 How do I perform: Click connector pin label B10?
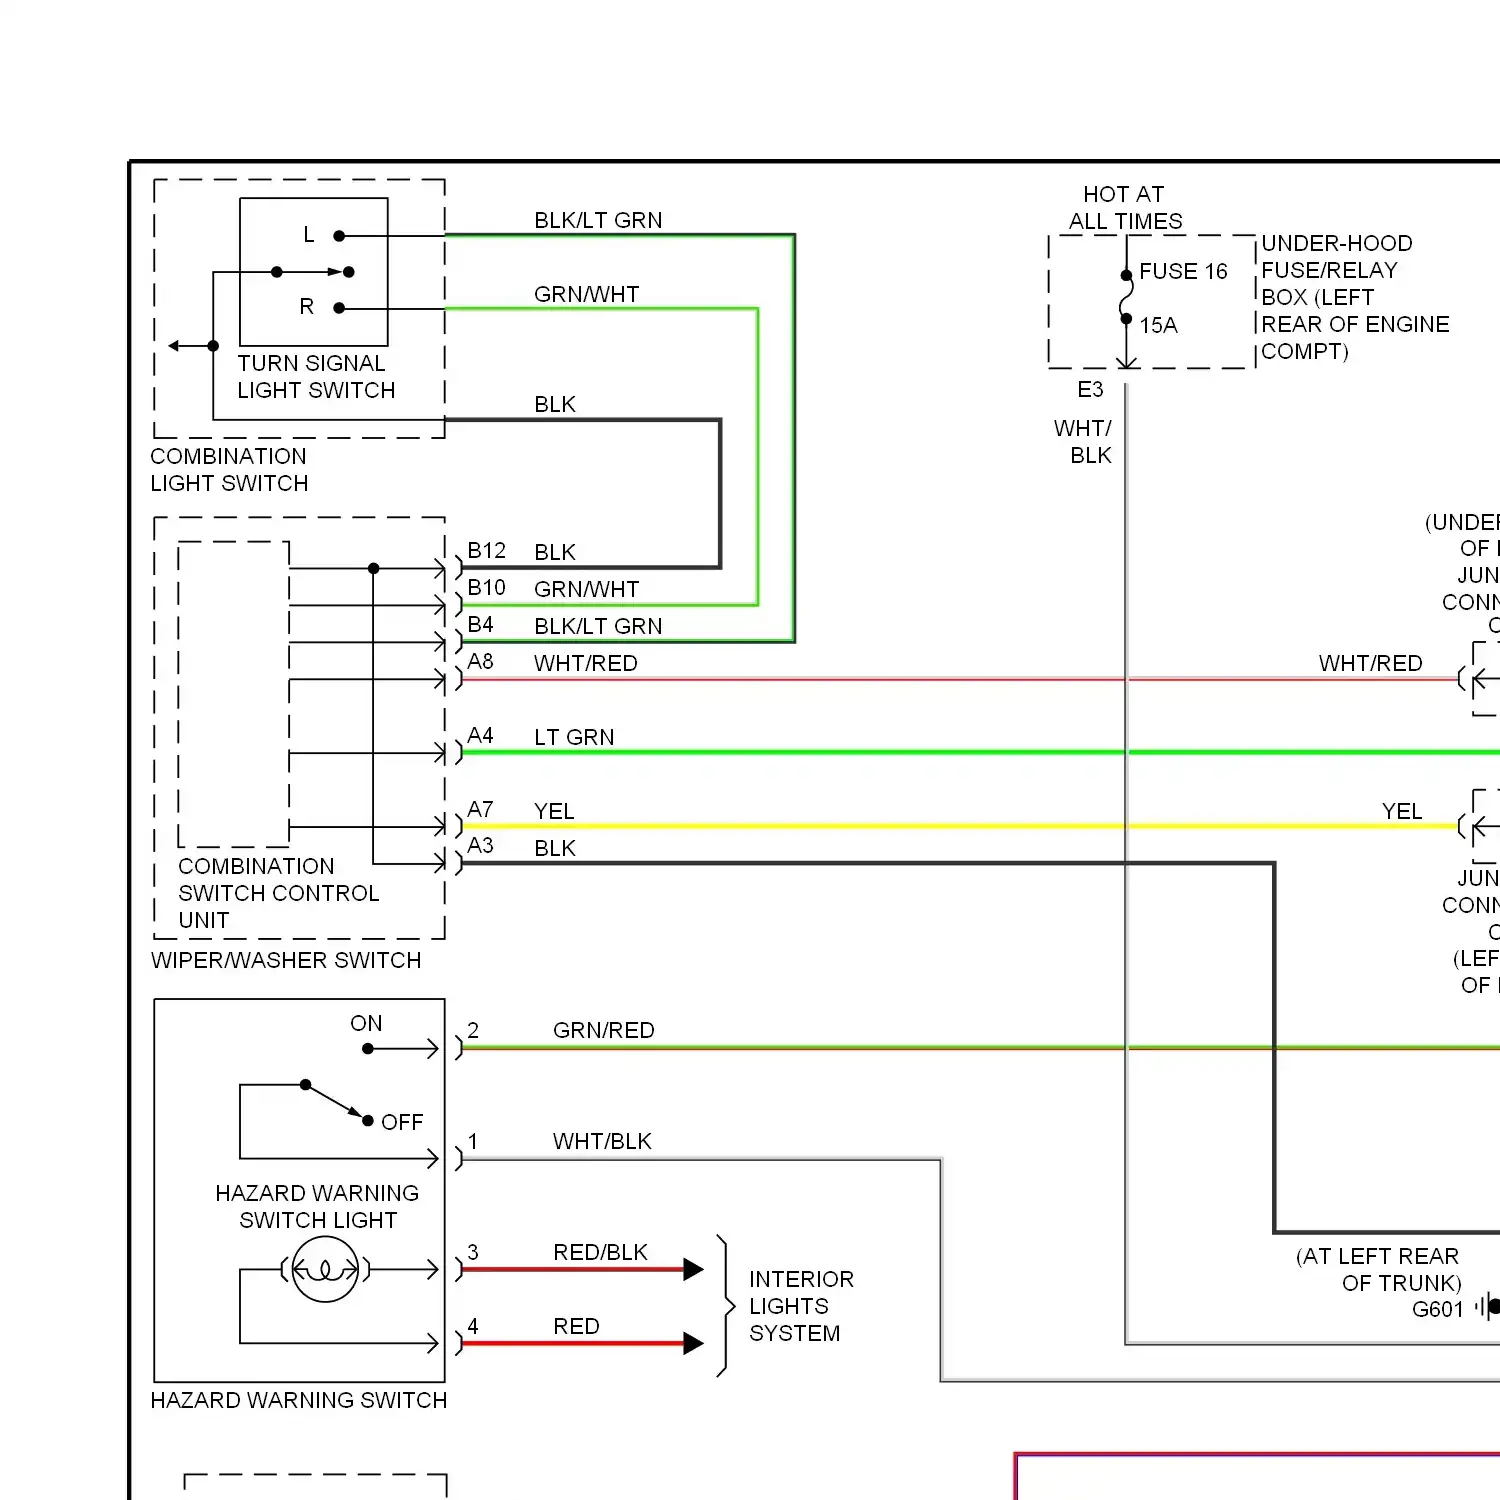tap(486, 588)
